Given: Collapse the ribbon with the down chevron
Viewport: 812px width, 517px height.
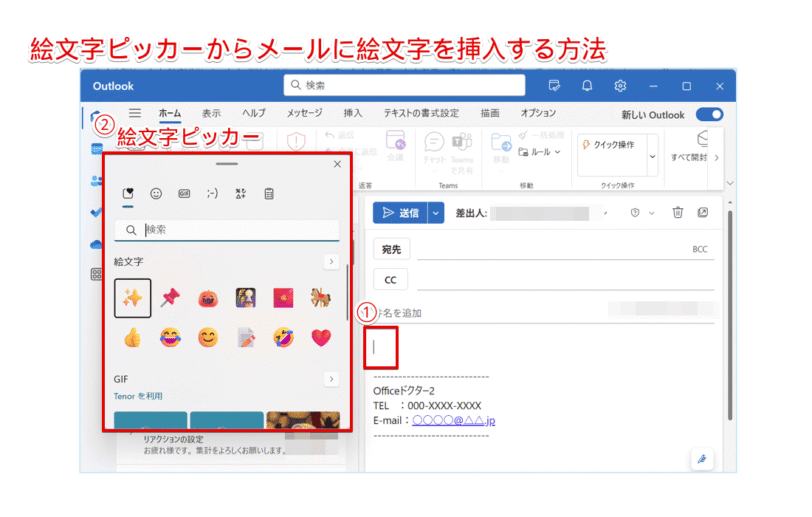Looking at the screenshot, I should (x=730, y=183).
